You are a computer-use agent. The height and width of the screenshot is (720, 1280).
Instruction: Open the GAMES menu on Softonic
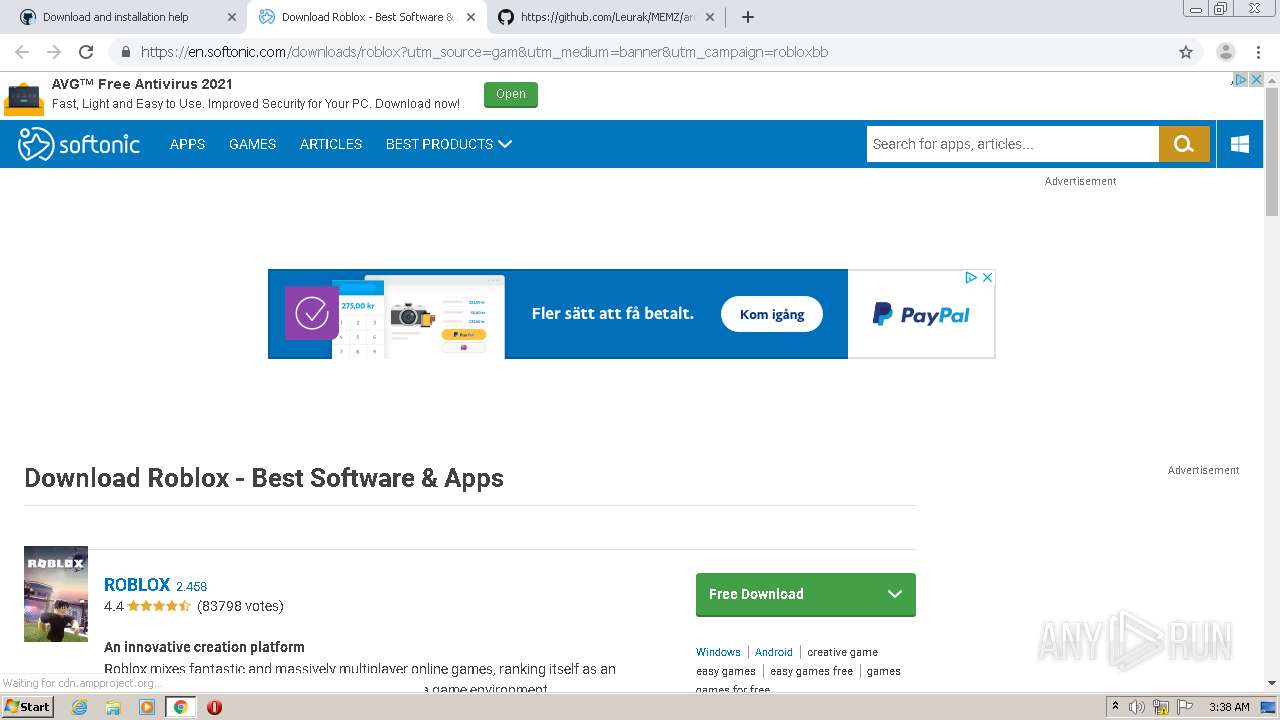pyautogui.click(x=252, y=144)
